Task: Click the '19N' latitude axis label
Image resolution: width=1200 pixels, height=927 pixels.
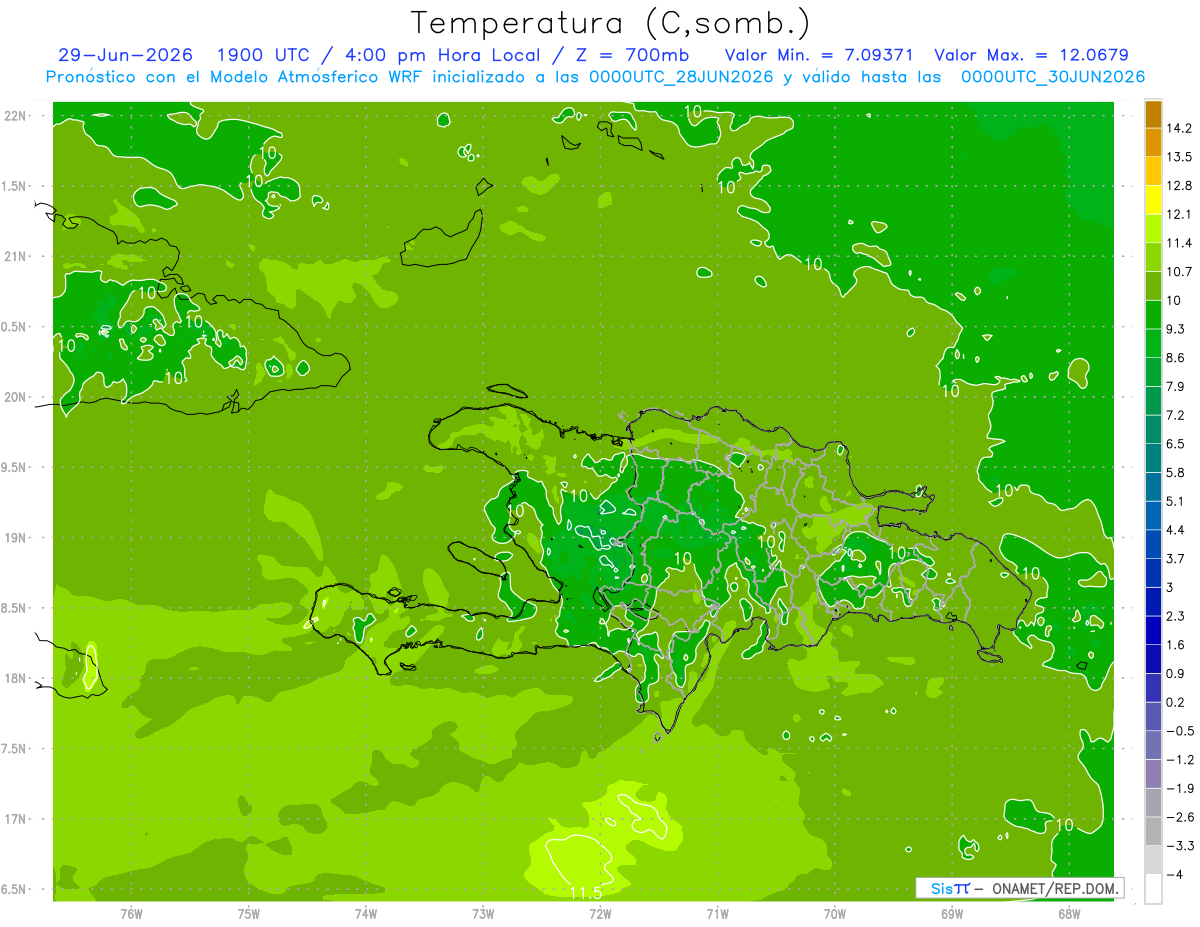Action: pos(15,537)
